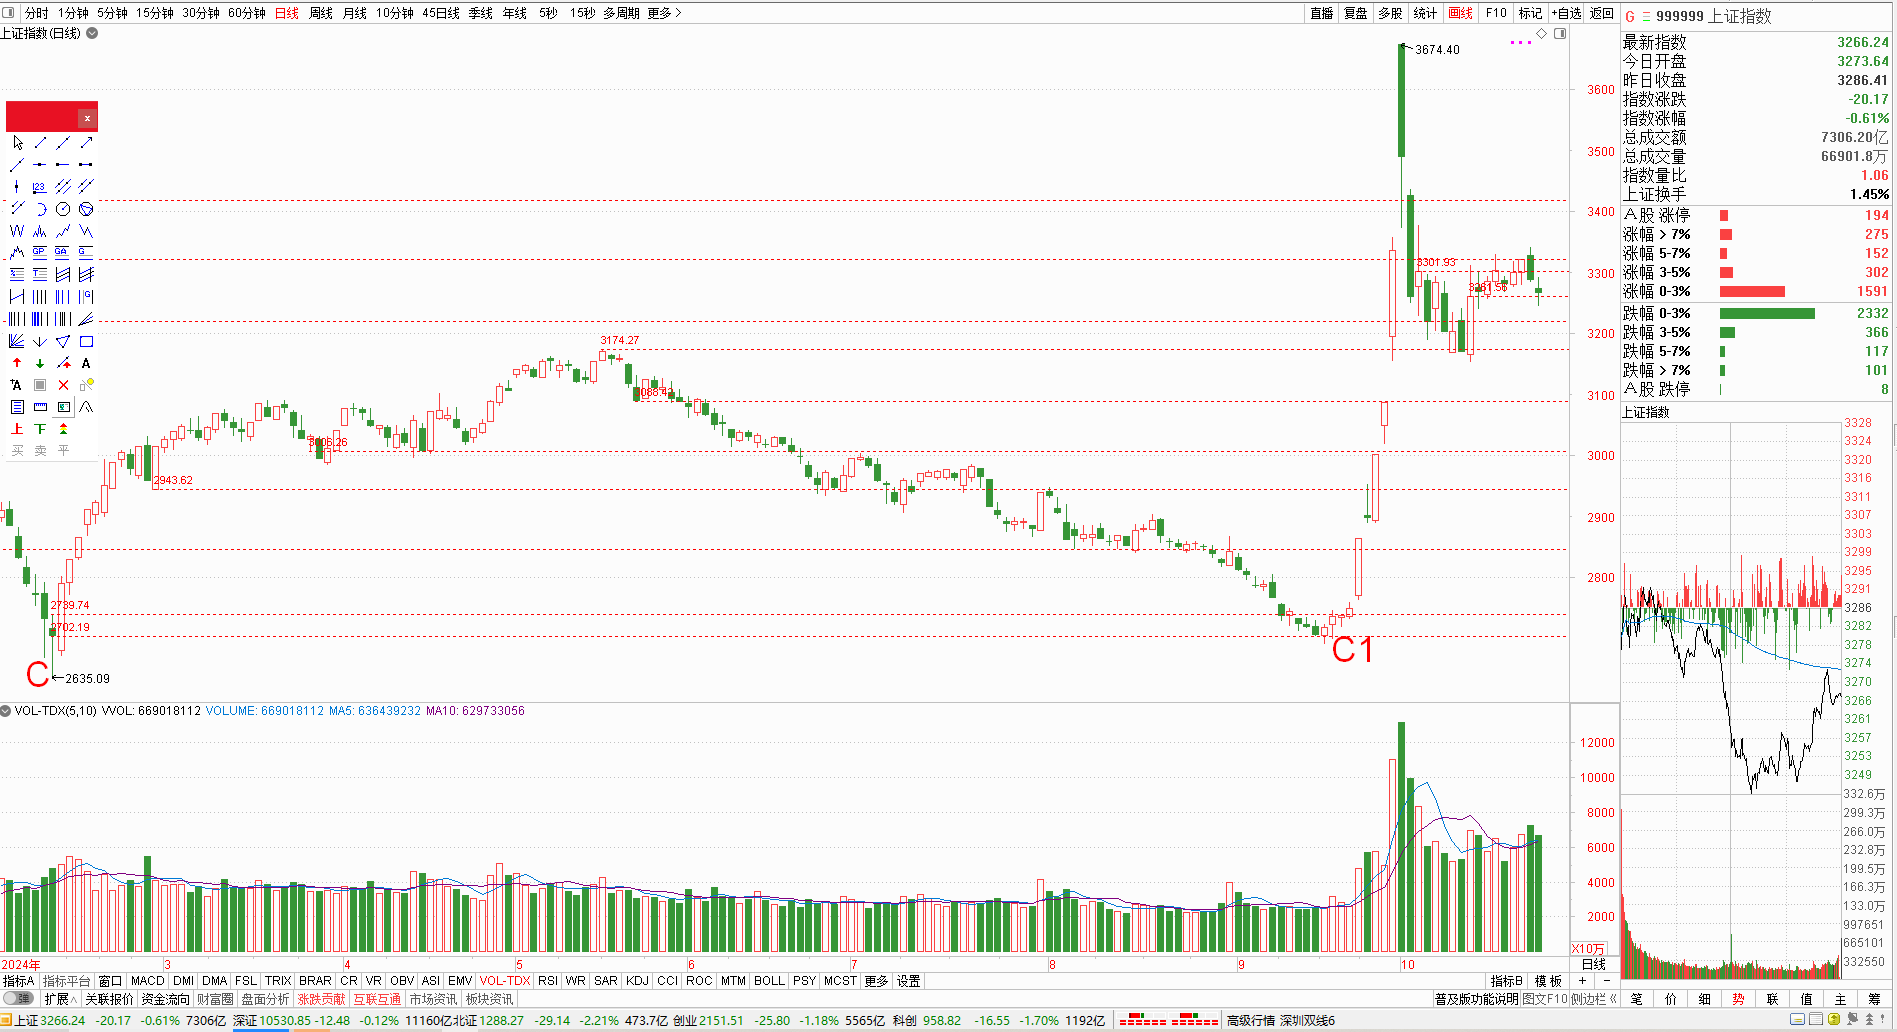This screenshot has height=1032, width=1897.
Task: Select the green down-arrow marker tool
Action: [x=40, y=363]
